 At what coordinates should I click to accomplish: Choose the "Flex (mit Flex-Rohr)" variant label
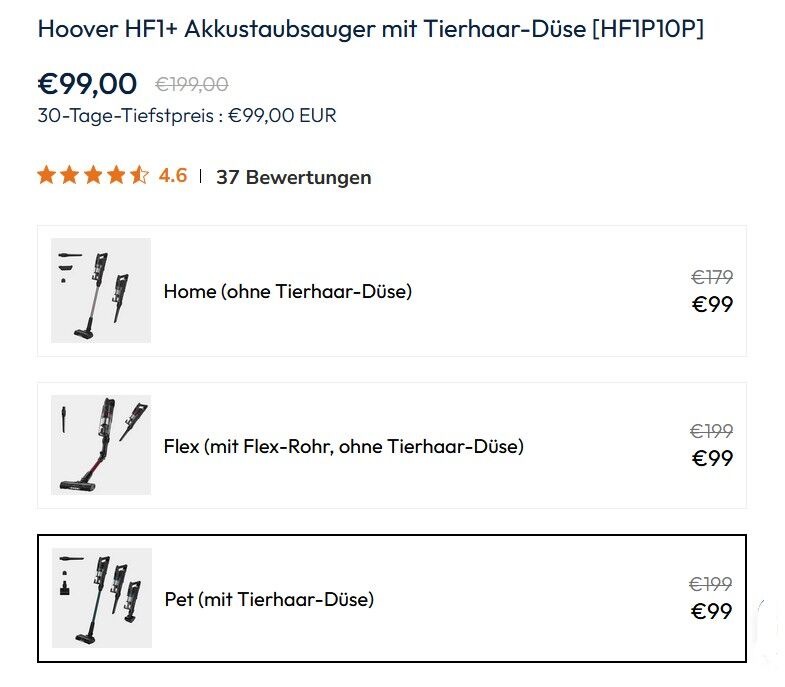point(343,446)
